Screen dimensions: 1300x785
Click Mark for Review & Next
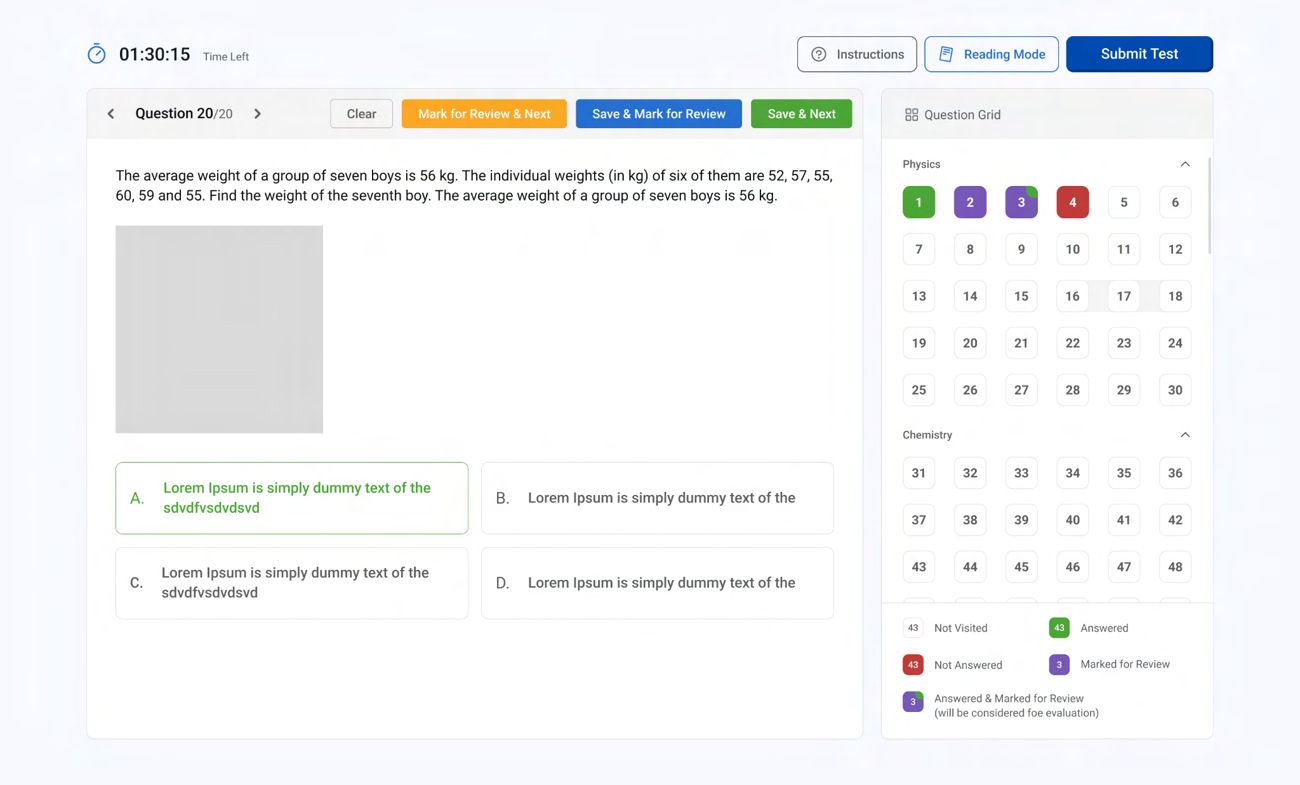484,114
